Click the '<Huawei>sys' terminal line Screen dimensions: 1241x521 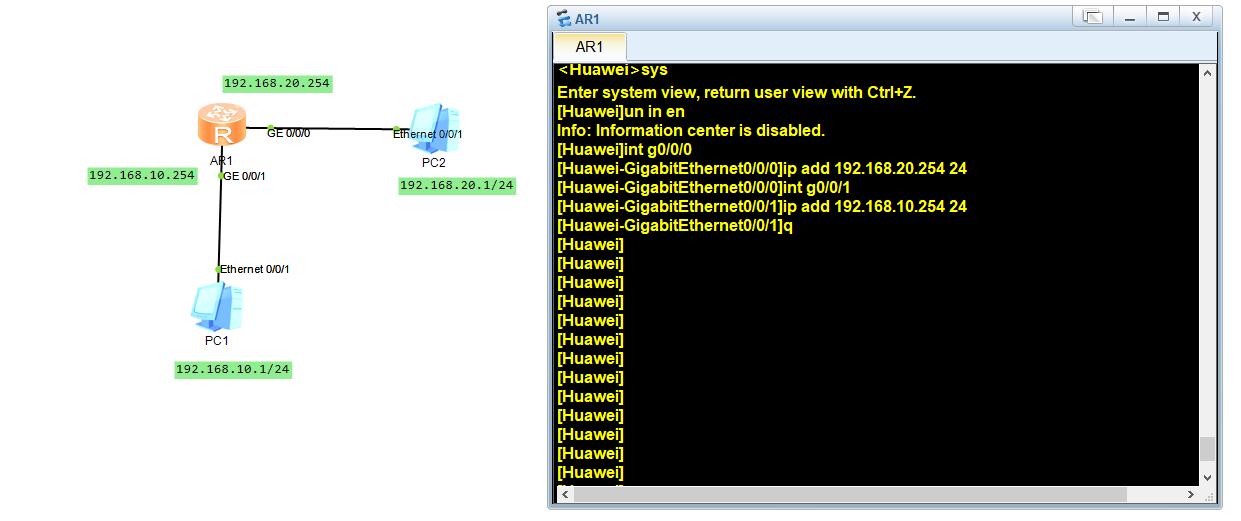pos(613,70)
